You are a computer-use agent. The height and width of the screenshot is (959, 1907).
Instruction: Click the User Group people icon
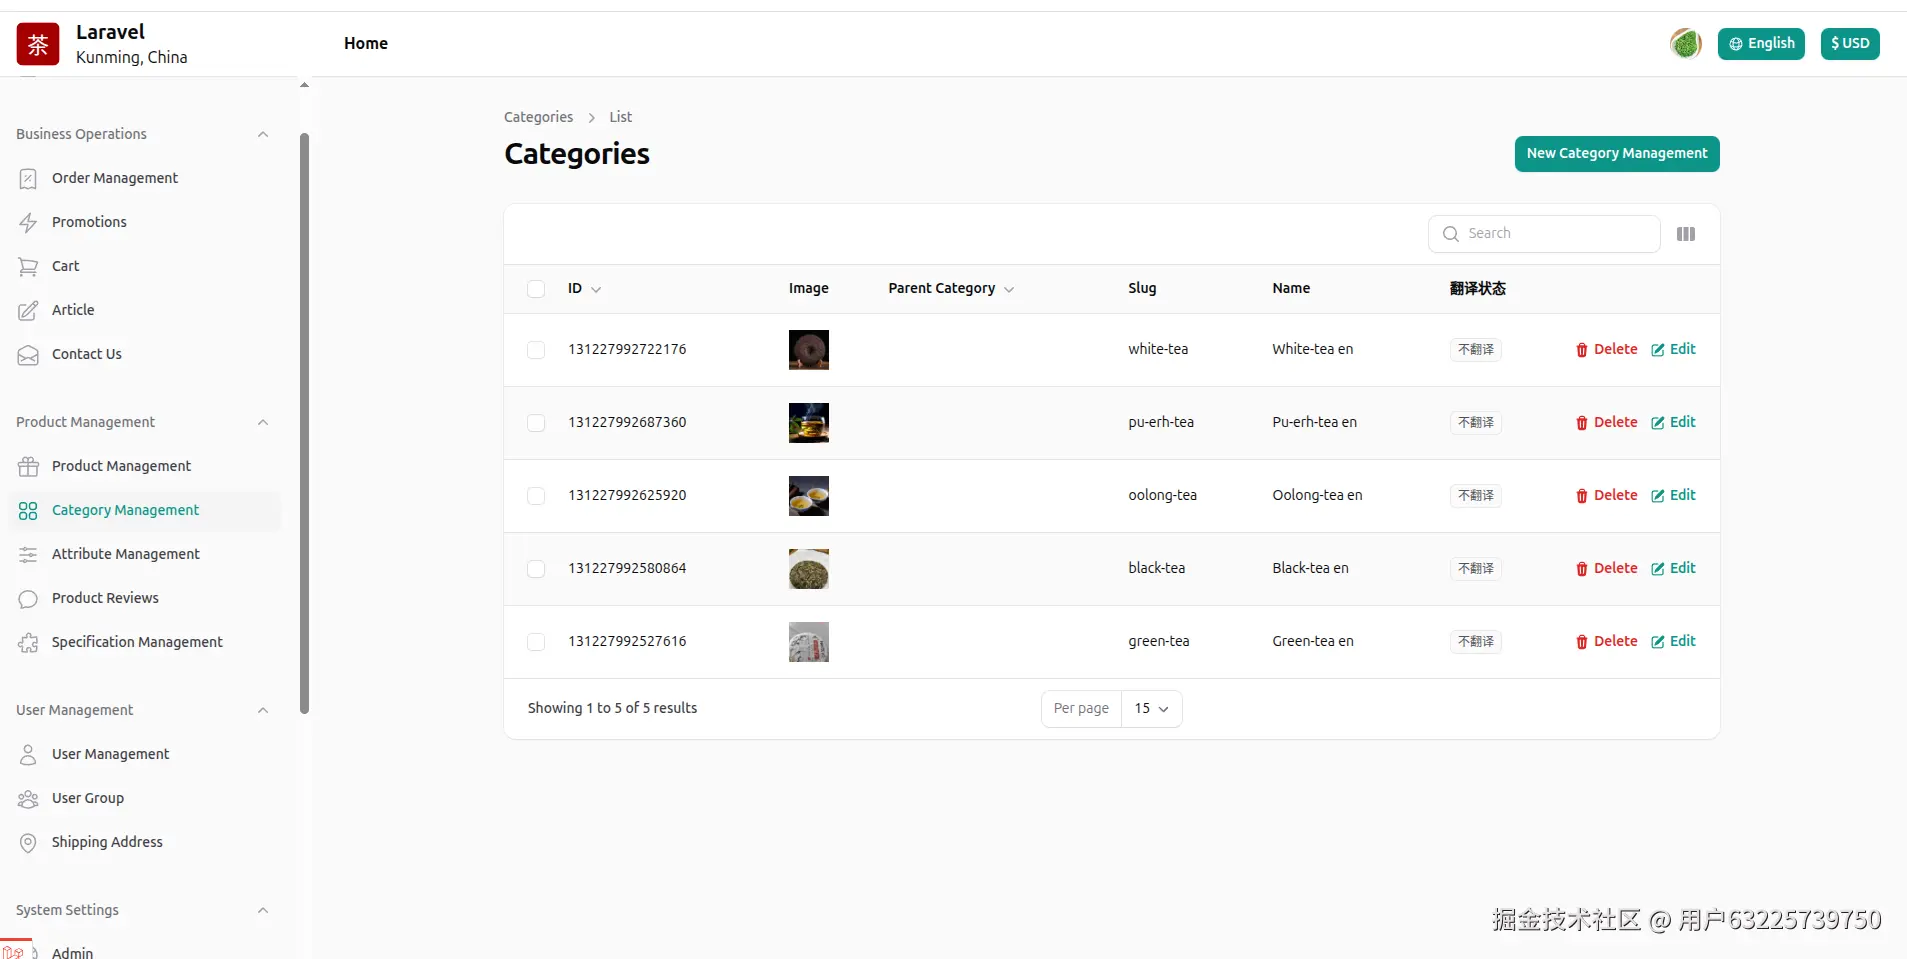click(x=28, y=799)
